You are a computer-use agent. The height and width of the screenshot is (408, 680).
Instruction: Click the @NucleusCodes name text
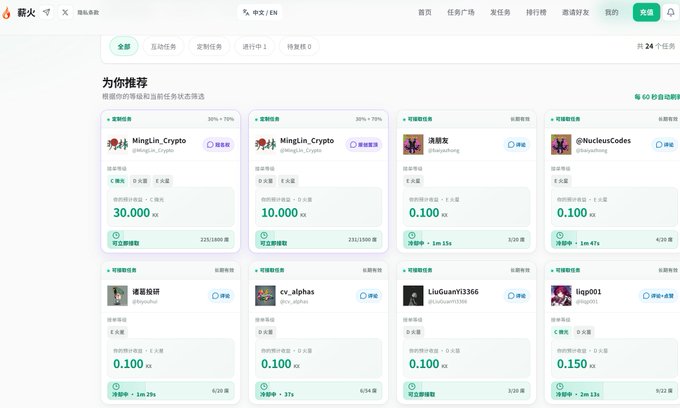pos(603,140)
